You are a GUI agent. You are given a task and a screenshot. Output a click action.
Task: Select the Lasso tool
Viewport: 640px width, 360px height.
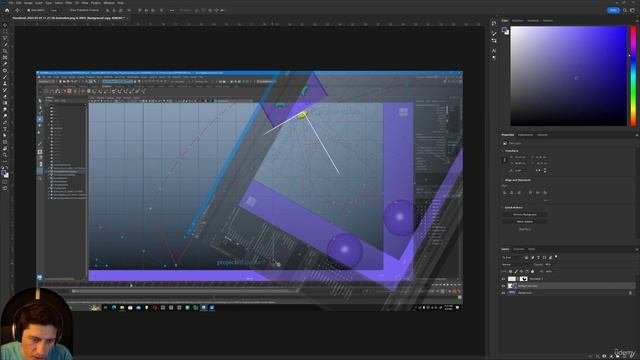[5, 38]
